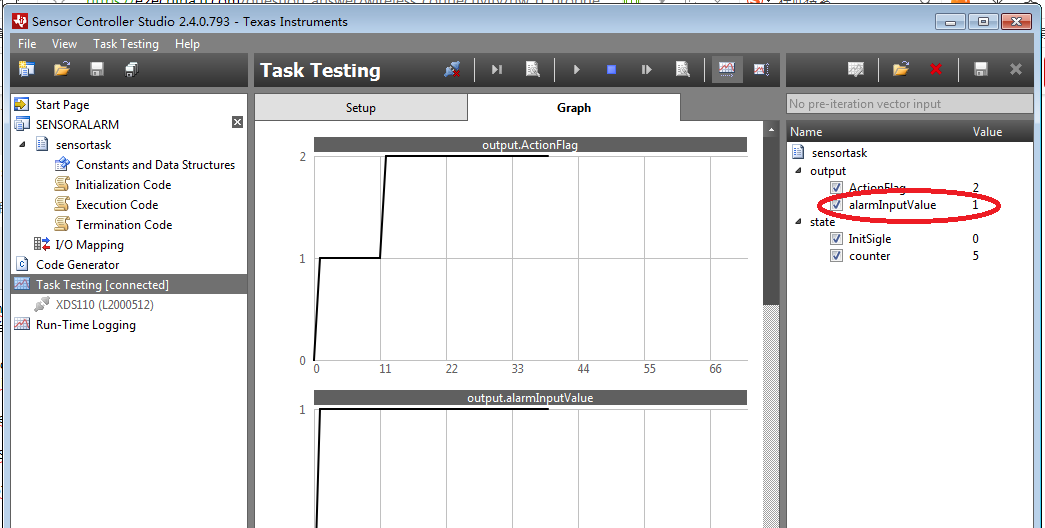Screen dimensions: 1045x528
Task: Click the step-execution icon after the Stop button
Action: pyautogui.click(x=646, y=69)
